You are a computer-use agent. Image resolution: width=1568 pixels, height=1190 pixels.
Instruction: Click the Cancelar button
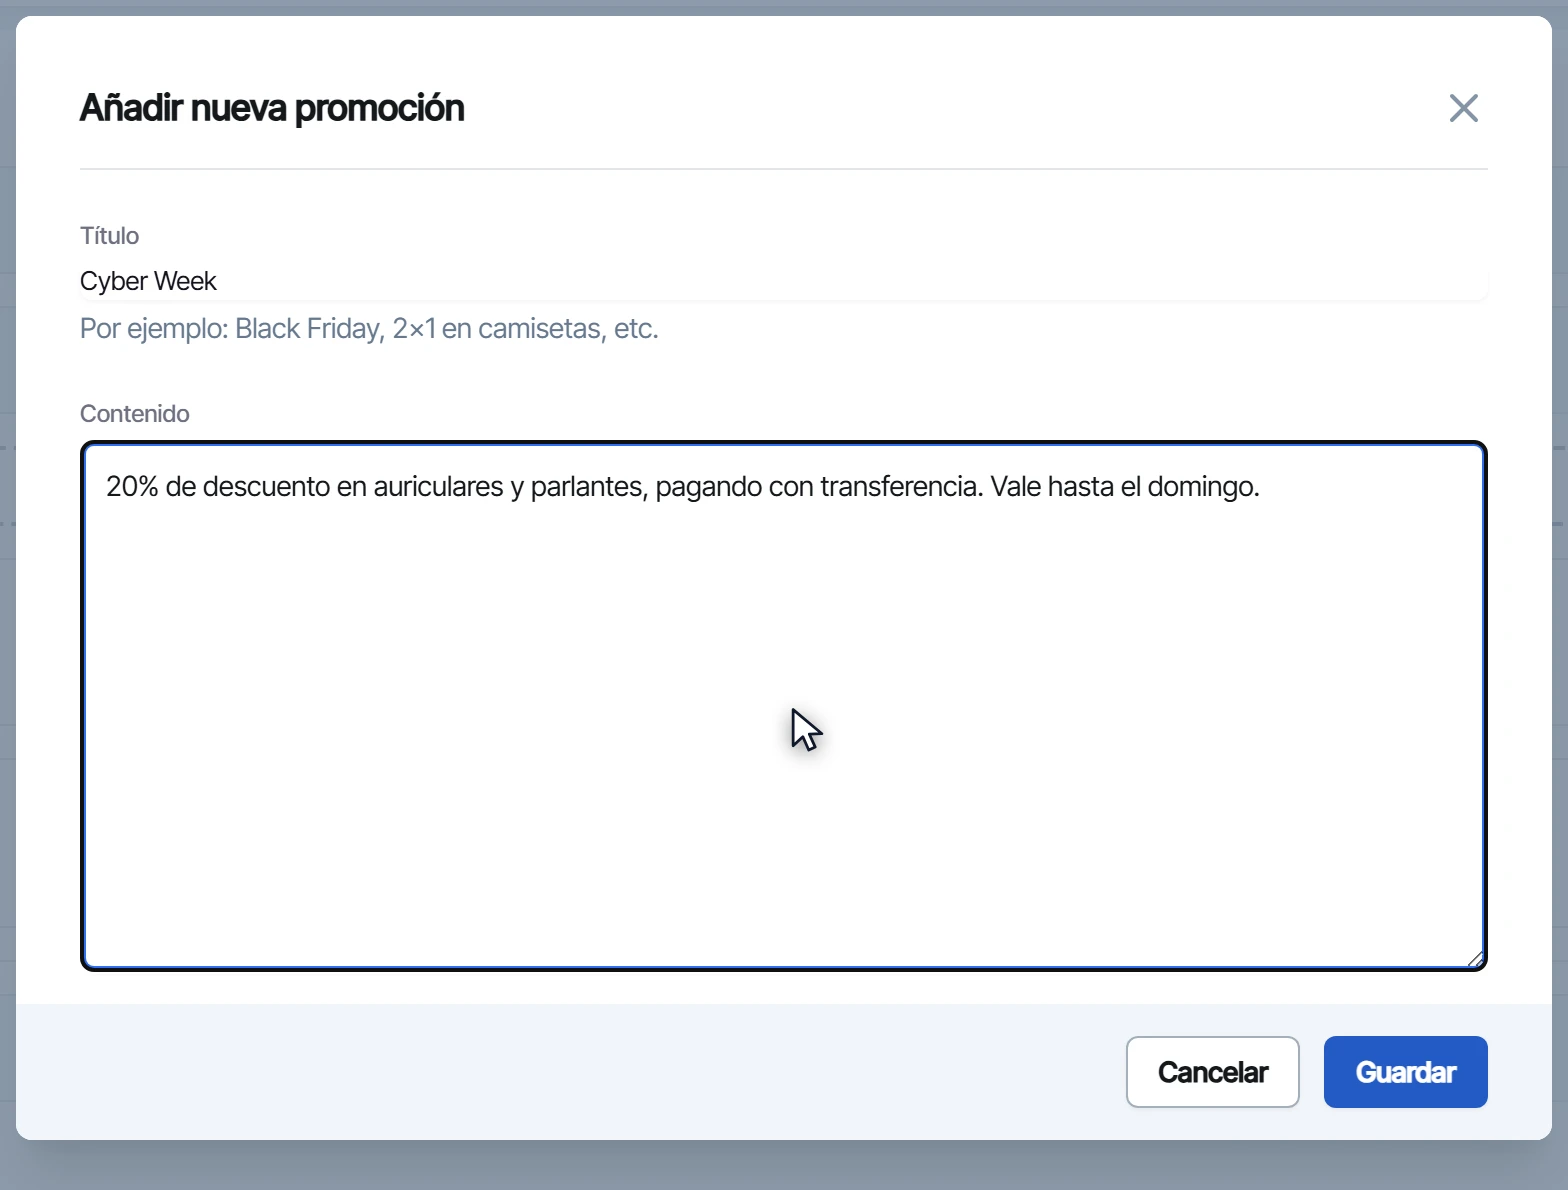1212,1072
